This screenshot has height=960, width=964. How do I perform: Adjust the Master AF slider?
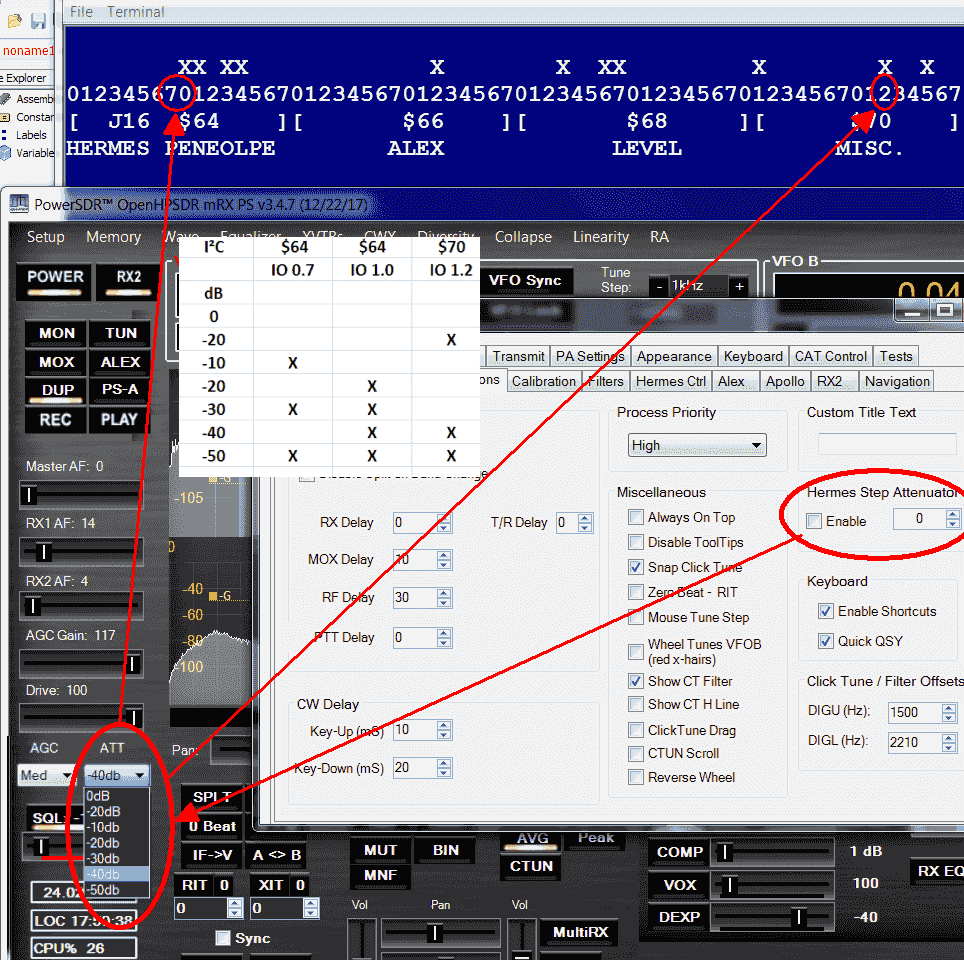coord(81,494)
